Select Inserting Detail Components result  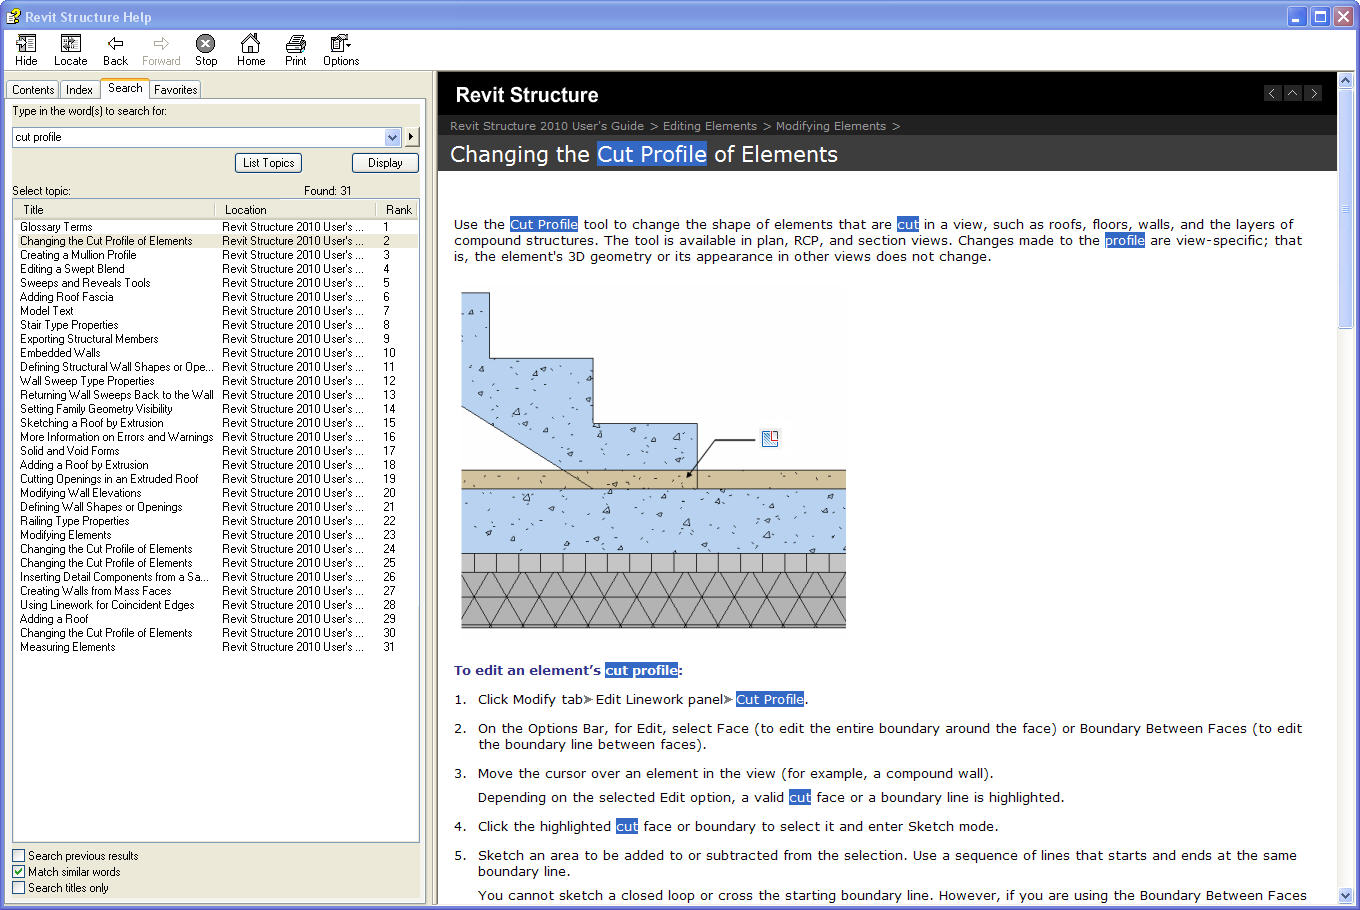(x=114, y=577)
